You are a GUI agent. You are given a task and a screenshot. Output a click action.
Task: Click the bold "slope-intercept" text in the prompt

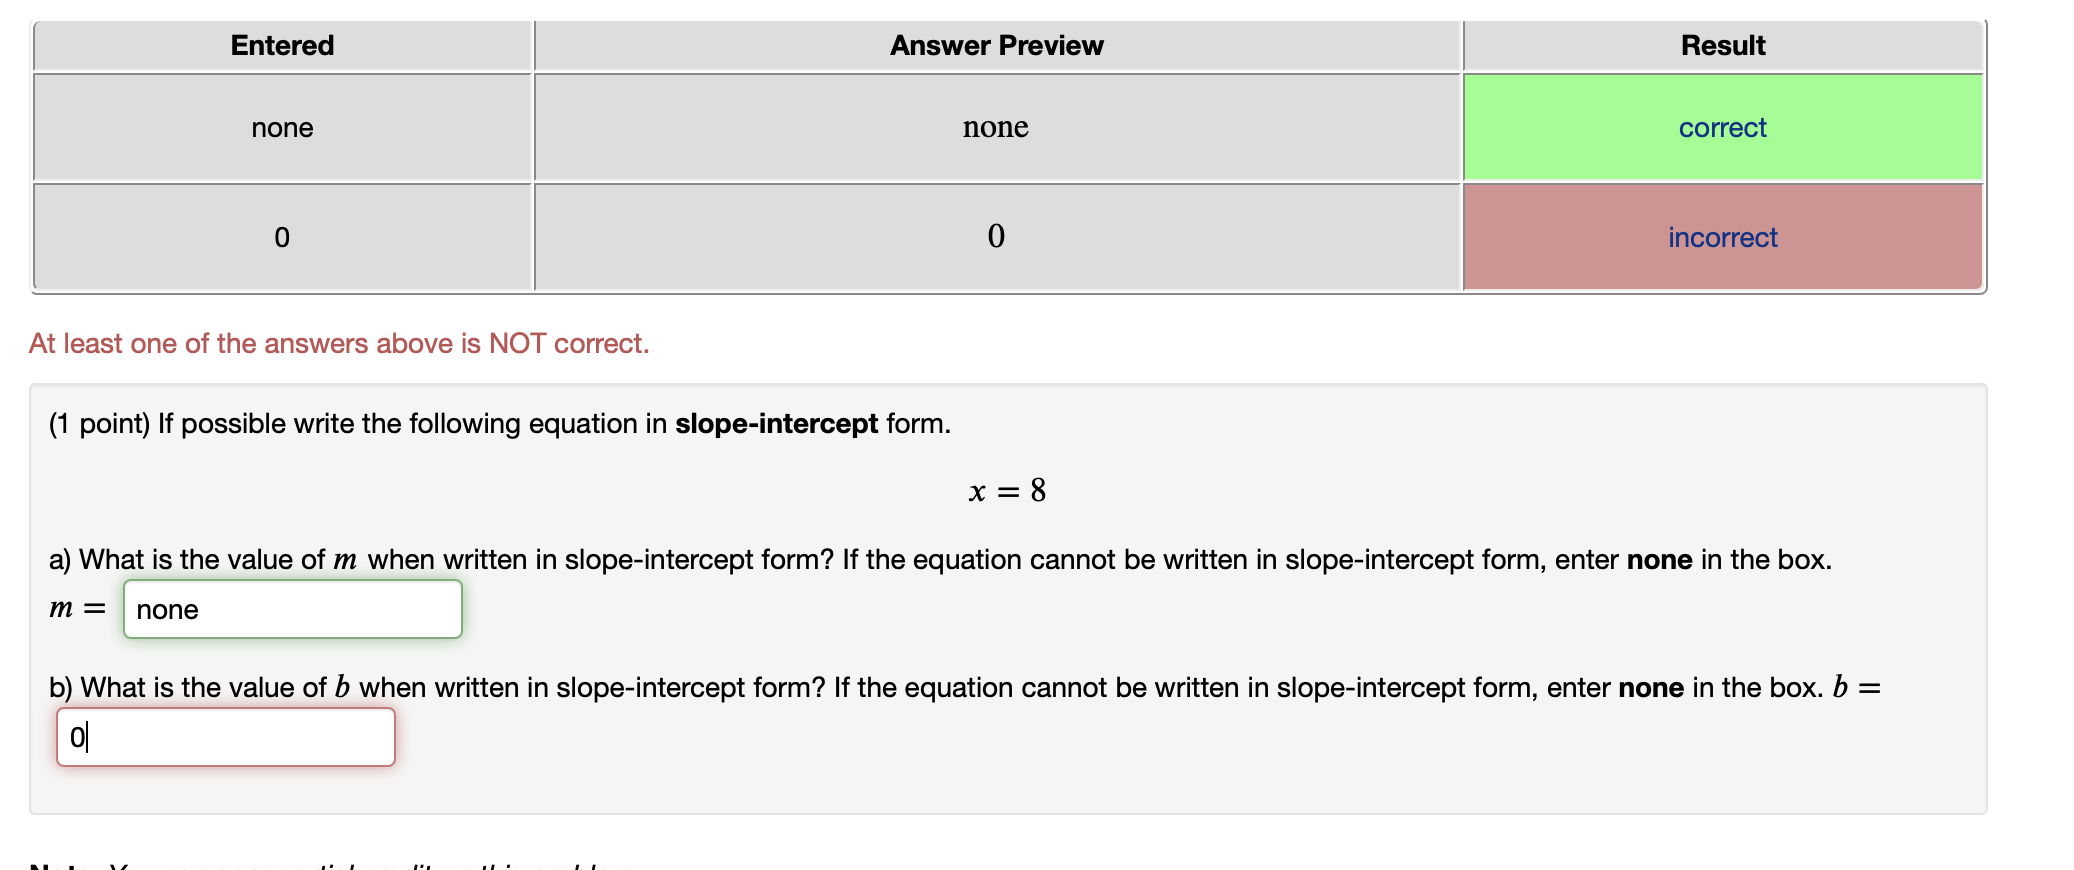pos(775,424)
